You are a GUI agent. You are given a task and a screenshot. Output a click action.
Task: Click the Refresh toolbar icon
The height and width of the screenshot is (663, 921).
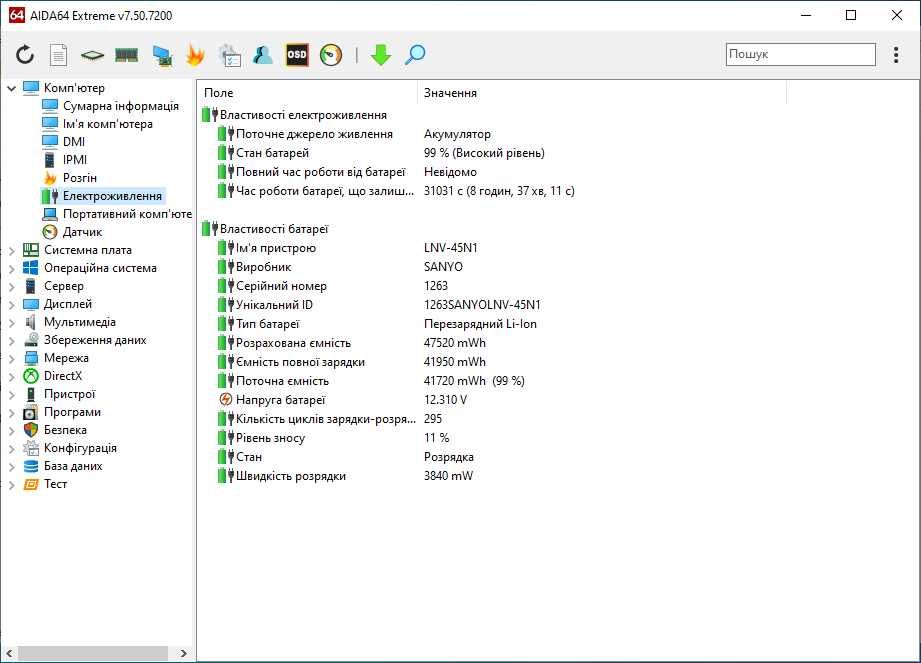click(25, 55)
